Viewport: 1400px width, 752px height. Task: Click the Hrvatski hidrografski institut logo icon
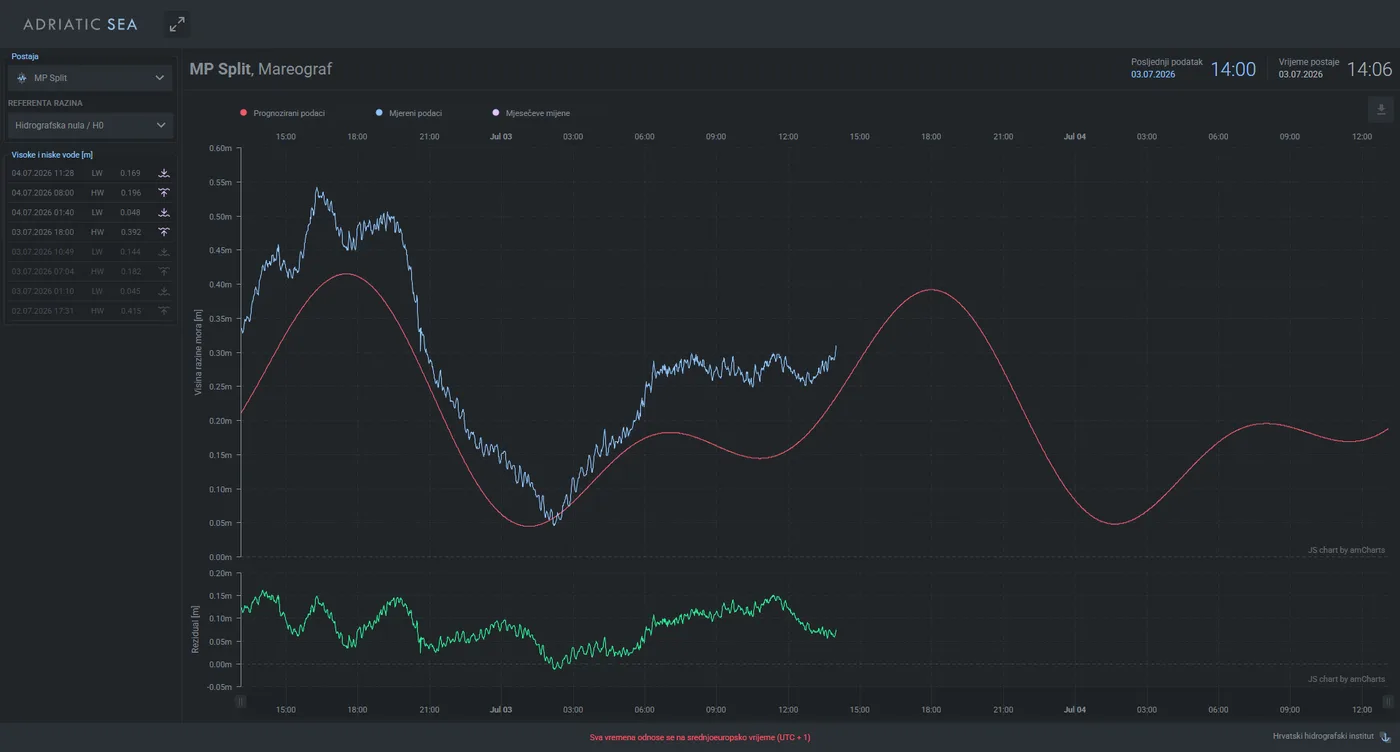coord(1386,737)
